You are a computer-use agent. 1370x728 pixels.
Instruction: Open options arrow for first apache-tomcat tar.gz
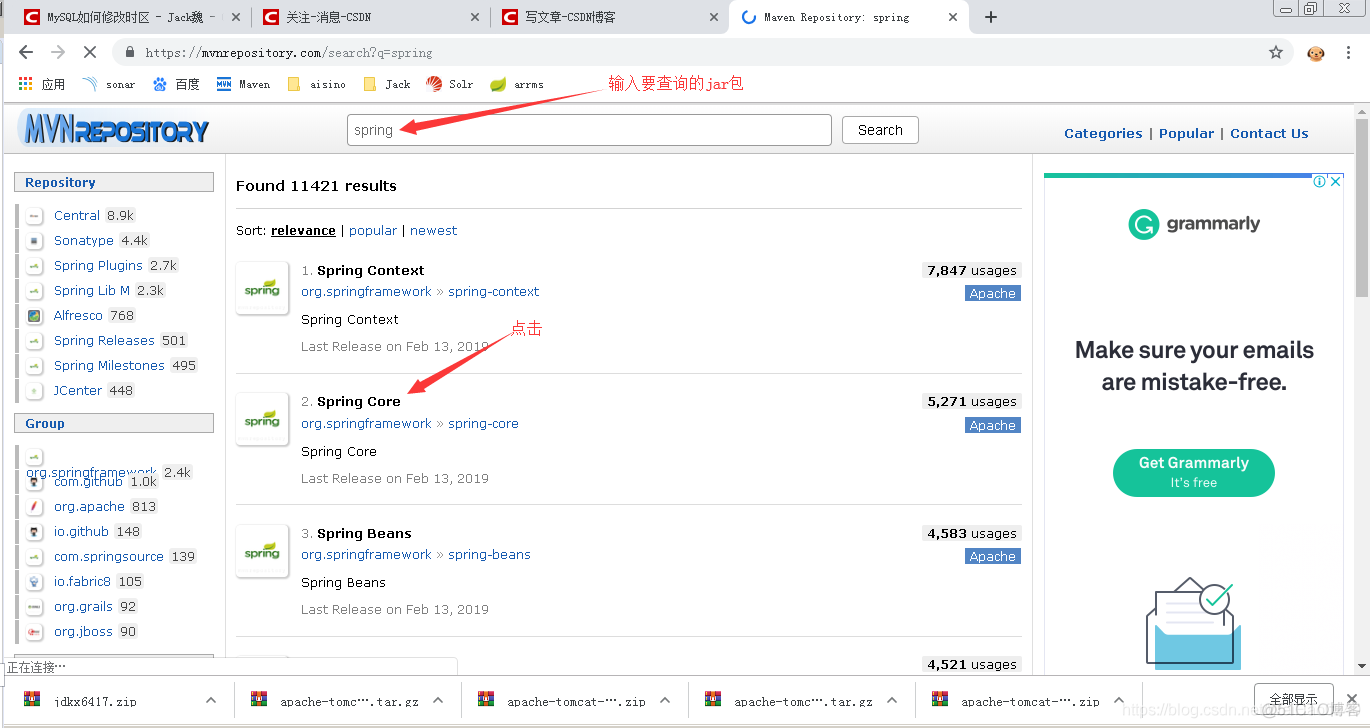click(x=438, y=701)
